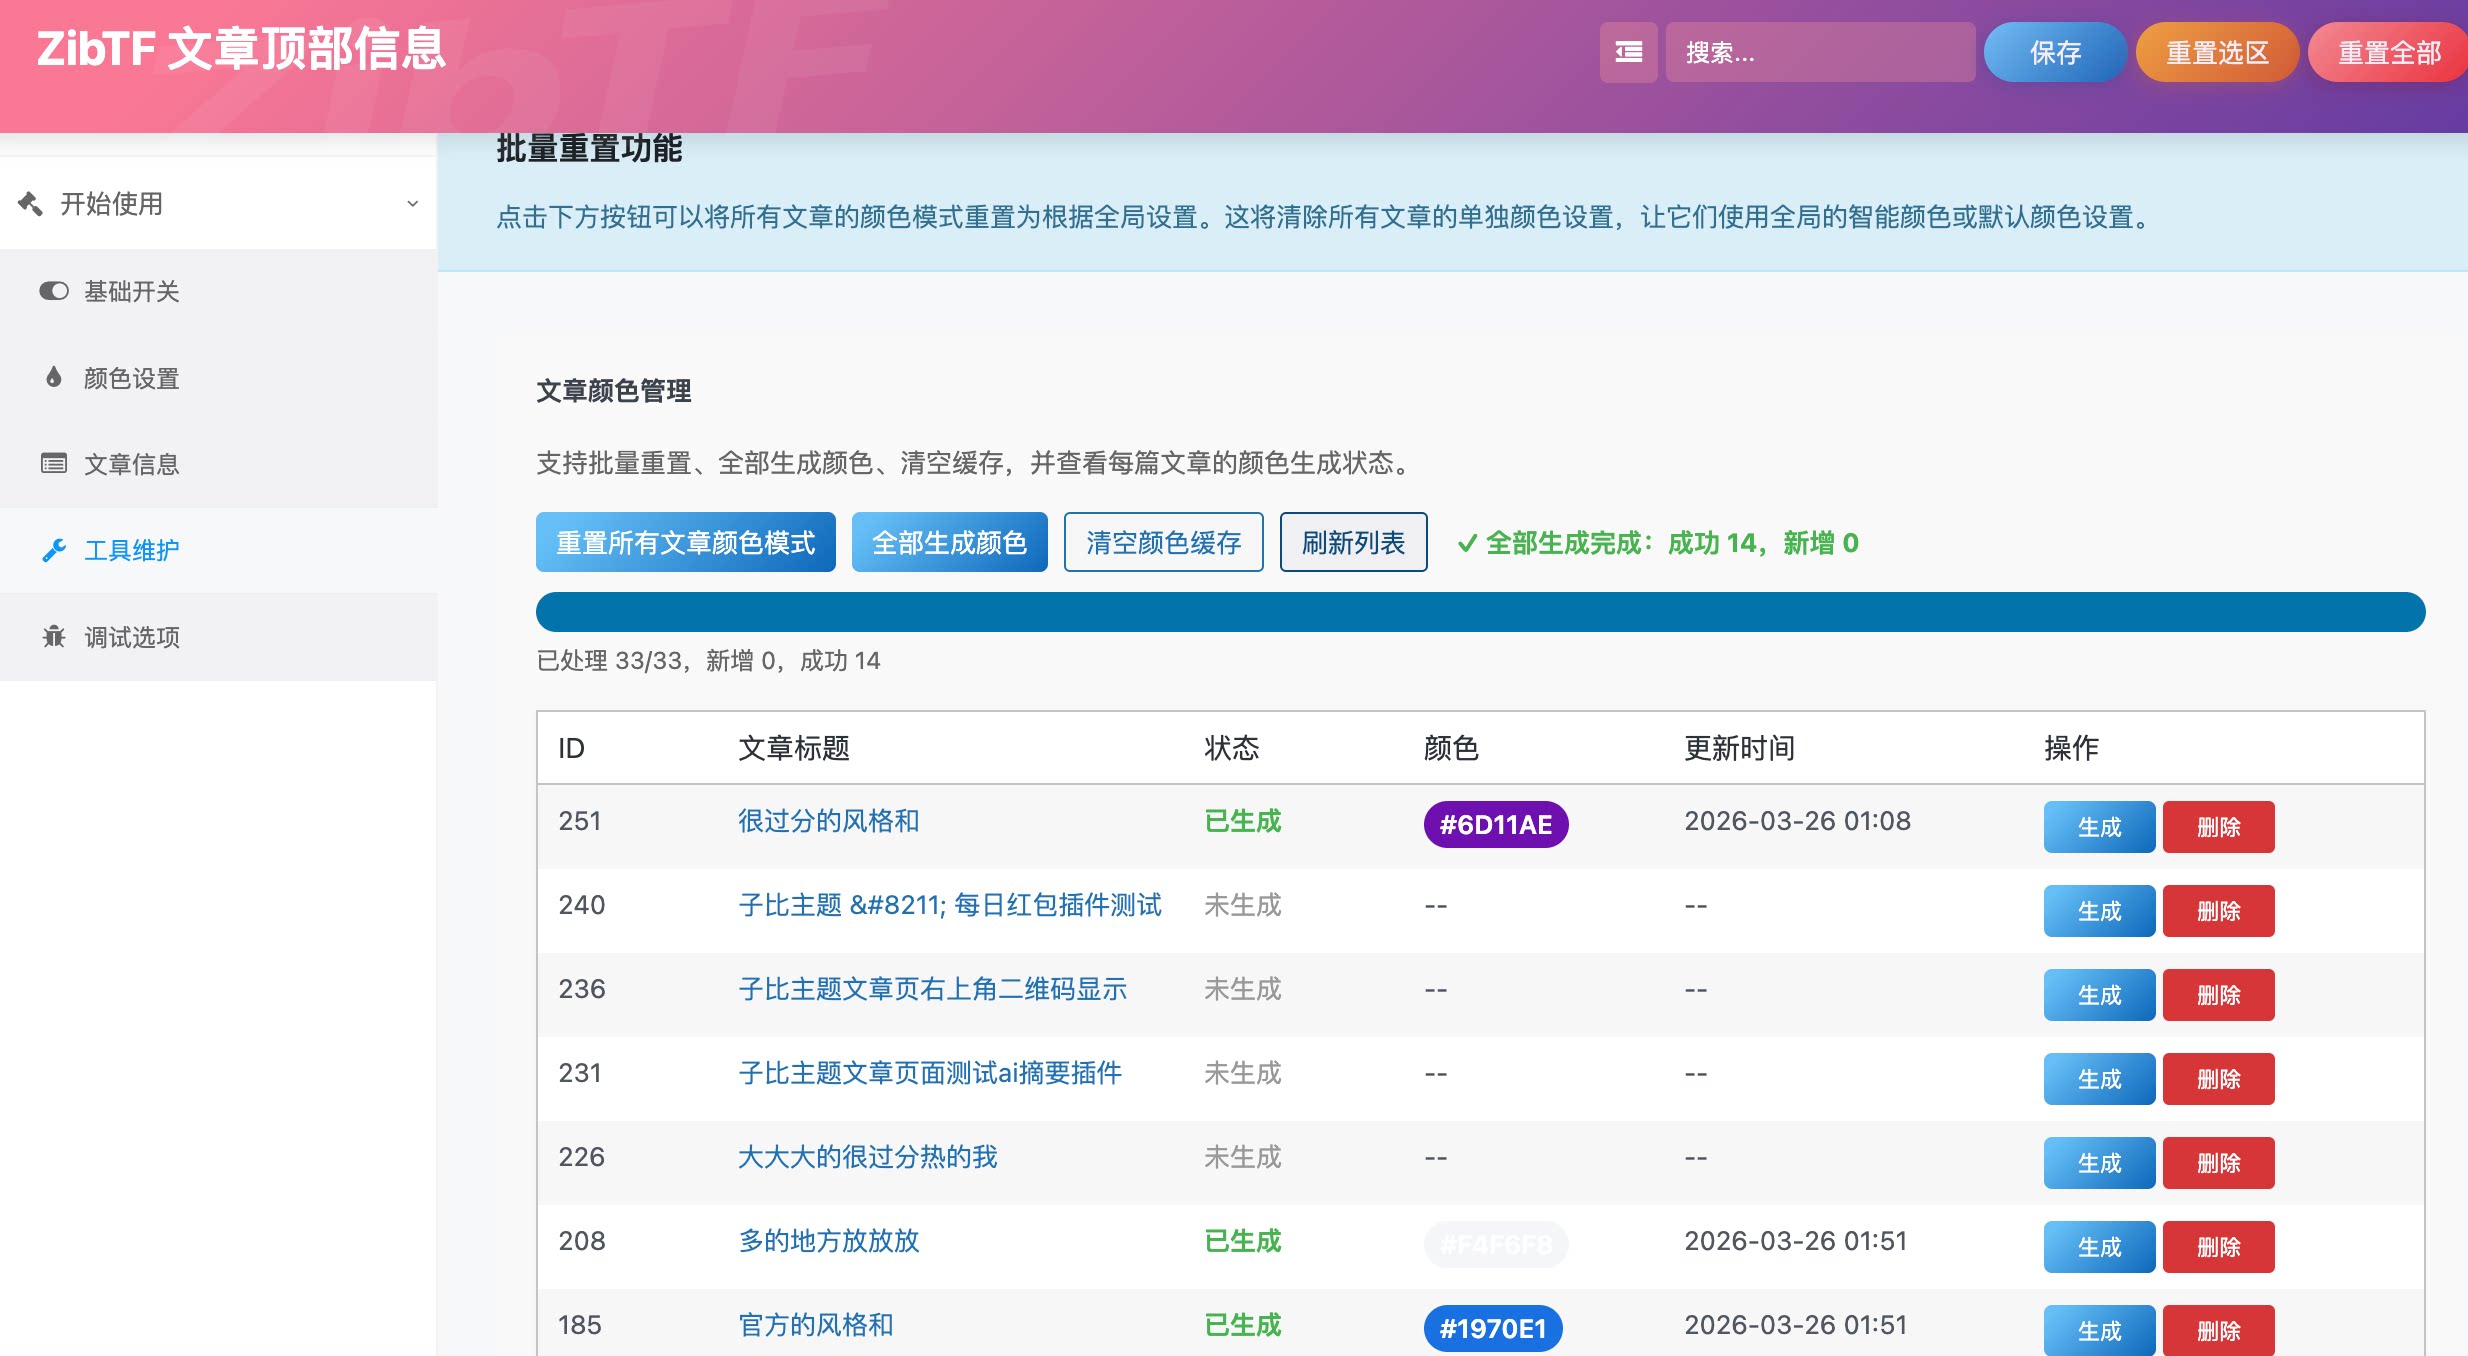Click the sidebar collapse icon left of the search box
This screenshot has width=2468, height=1356.
[x=1629, y=51]
